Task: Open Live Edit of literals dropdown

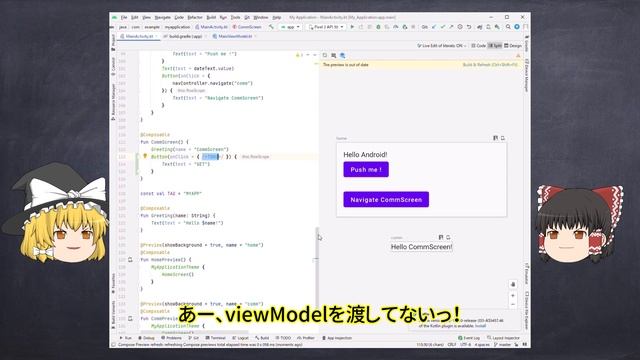Action: [441, 46]
